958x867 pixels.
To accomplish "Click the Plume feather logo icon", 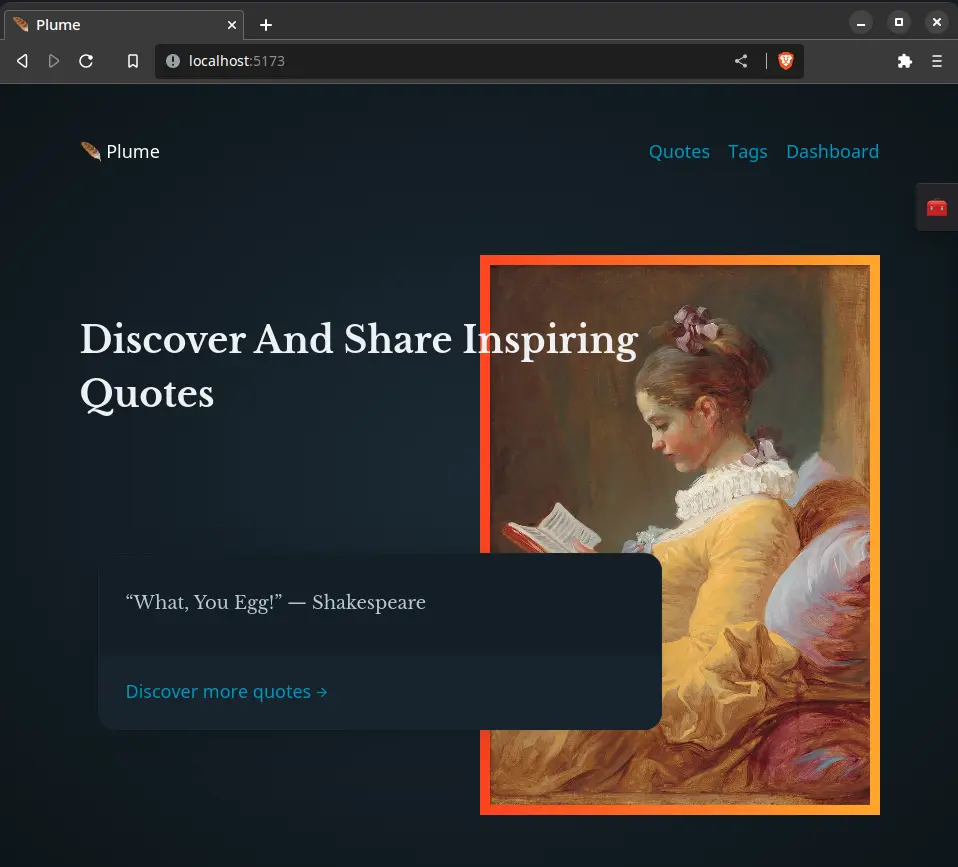I will click(90, 151).
